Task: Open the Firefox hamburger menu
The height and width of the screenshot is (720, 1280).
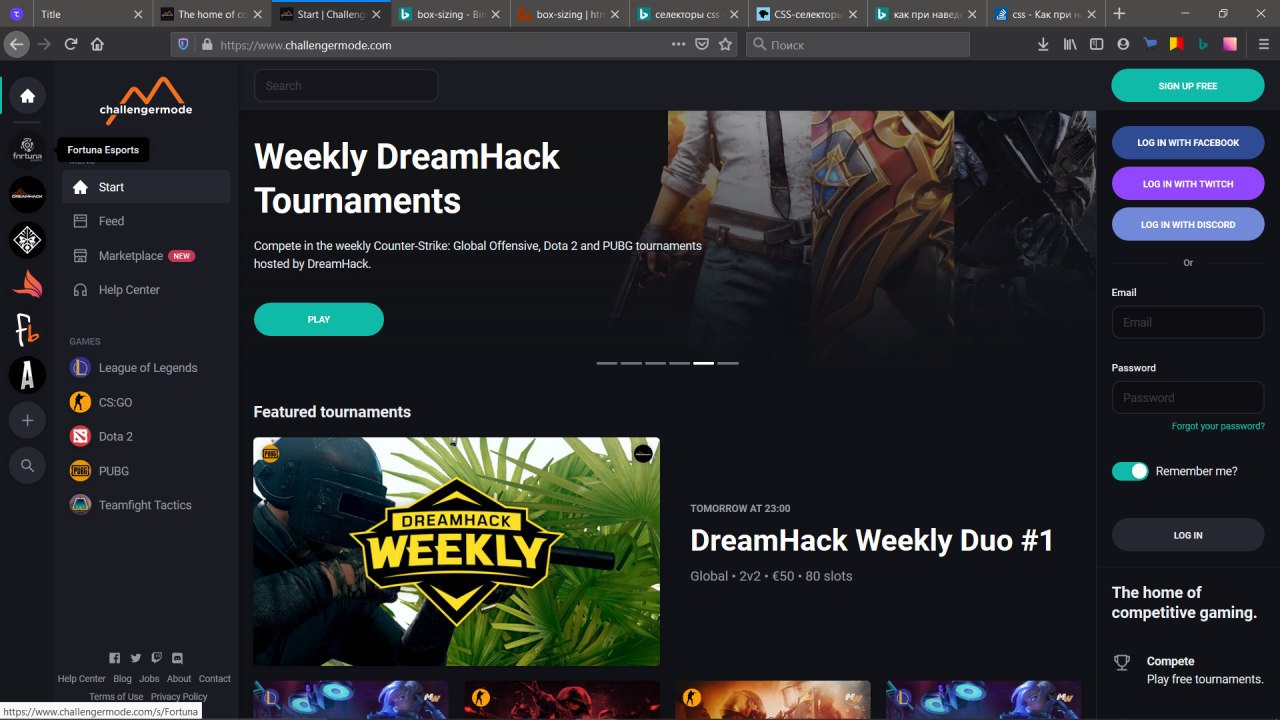Action: 1264,44
